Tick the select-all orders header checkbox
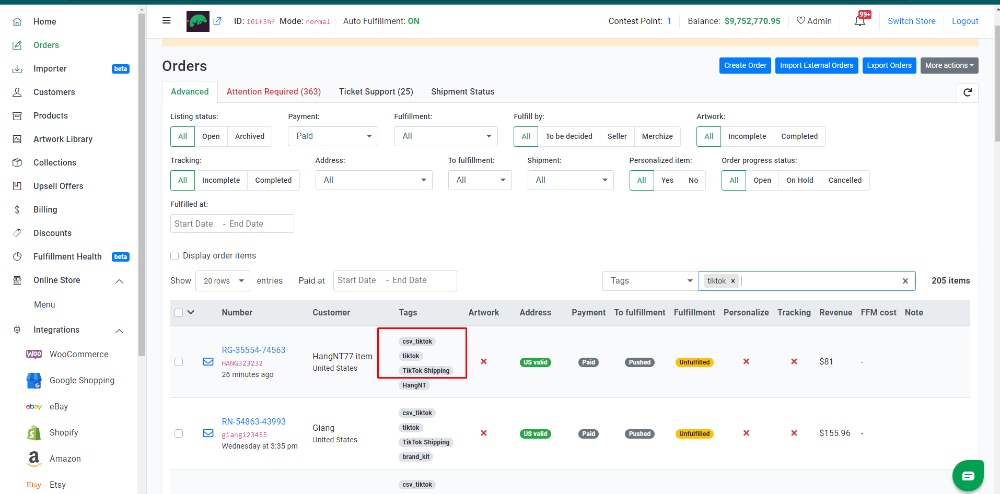Screen dimensions: 1000x494 pyautogui.click(x=179, y=312)
